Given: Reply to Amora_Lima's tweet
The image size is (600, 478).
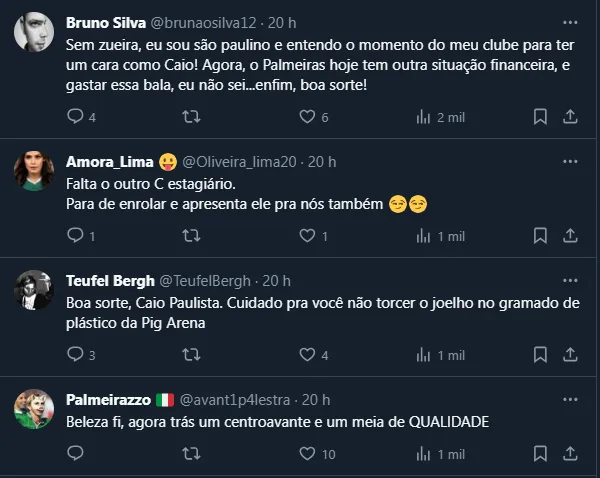Looking at the screenshot, I should click(75, 236).
